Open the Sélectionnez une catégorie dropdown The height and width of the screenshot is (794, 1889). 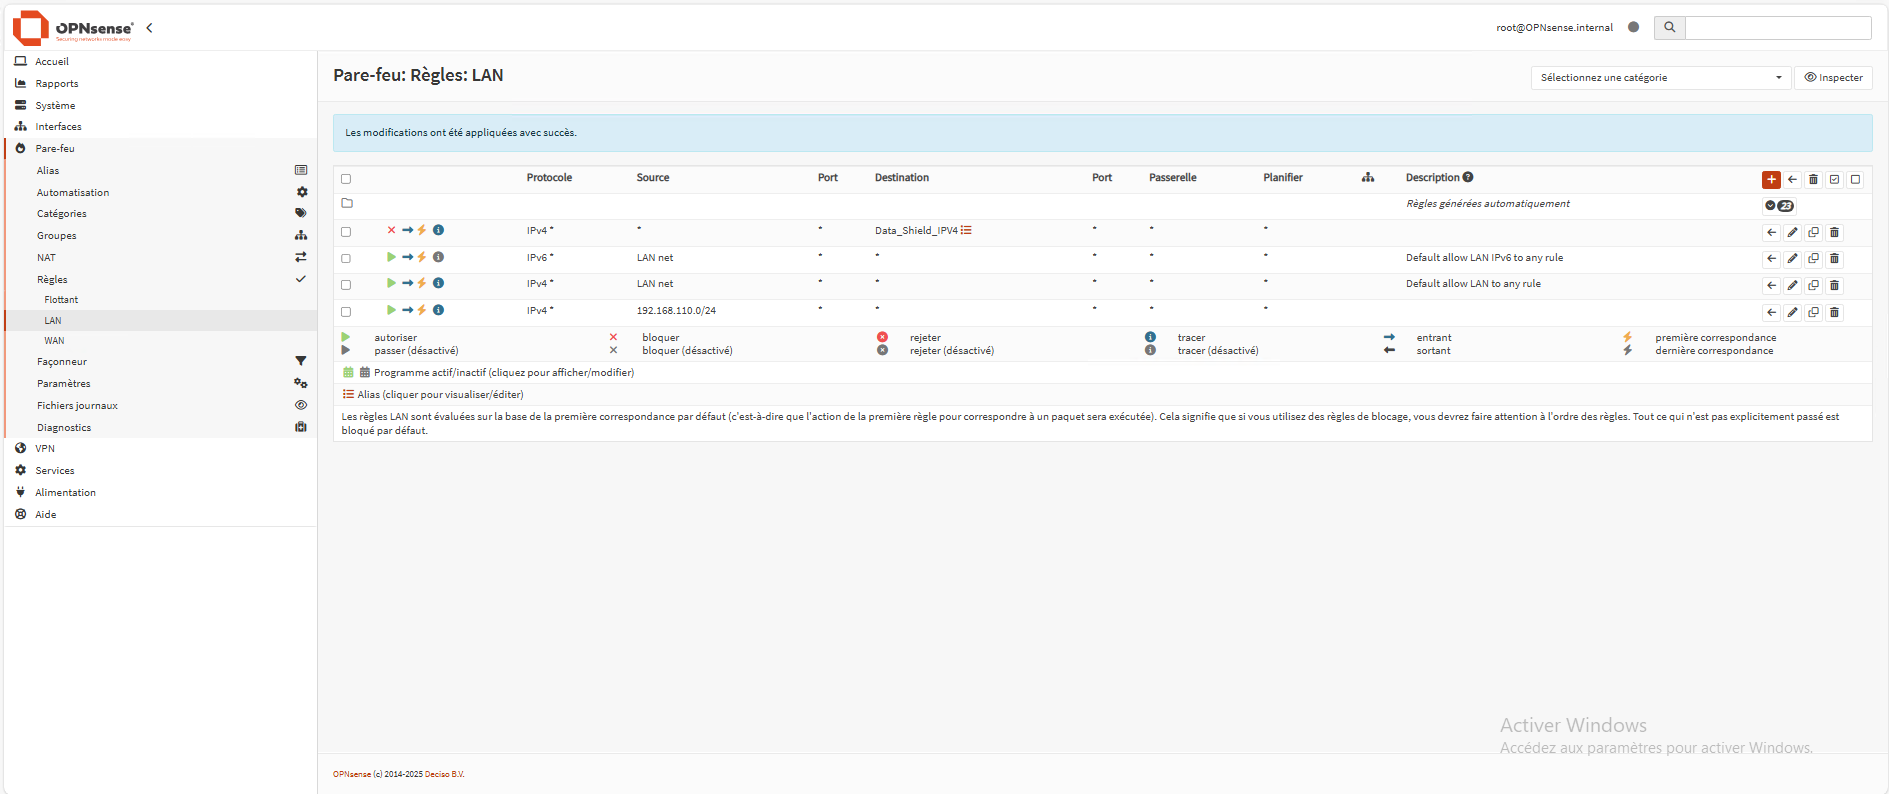(1660, 77)
